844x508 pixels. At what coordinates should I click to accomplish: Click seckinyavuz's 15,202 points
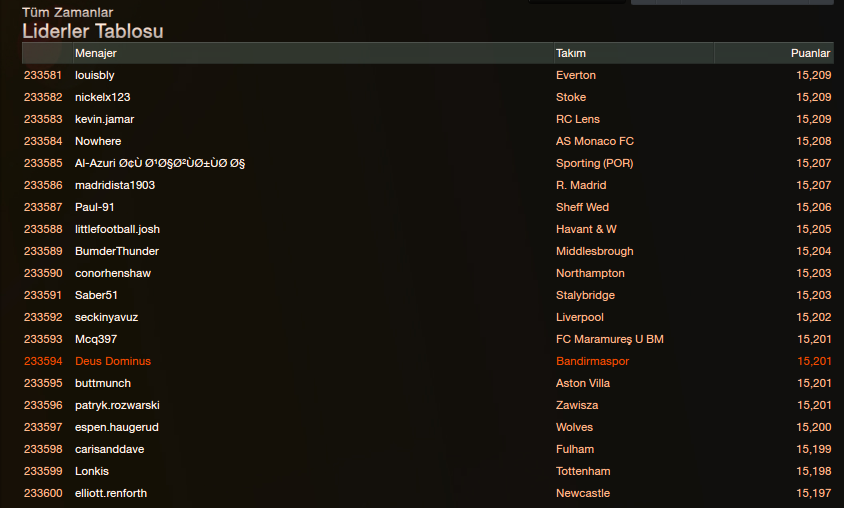[814, 318]
